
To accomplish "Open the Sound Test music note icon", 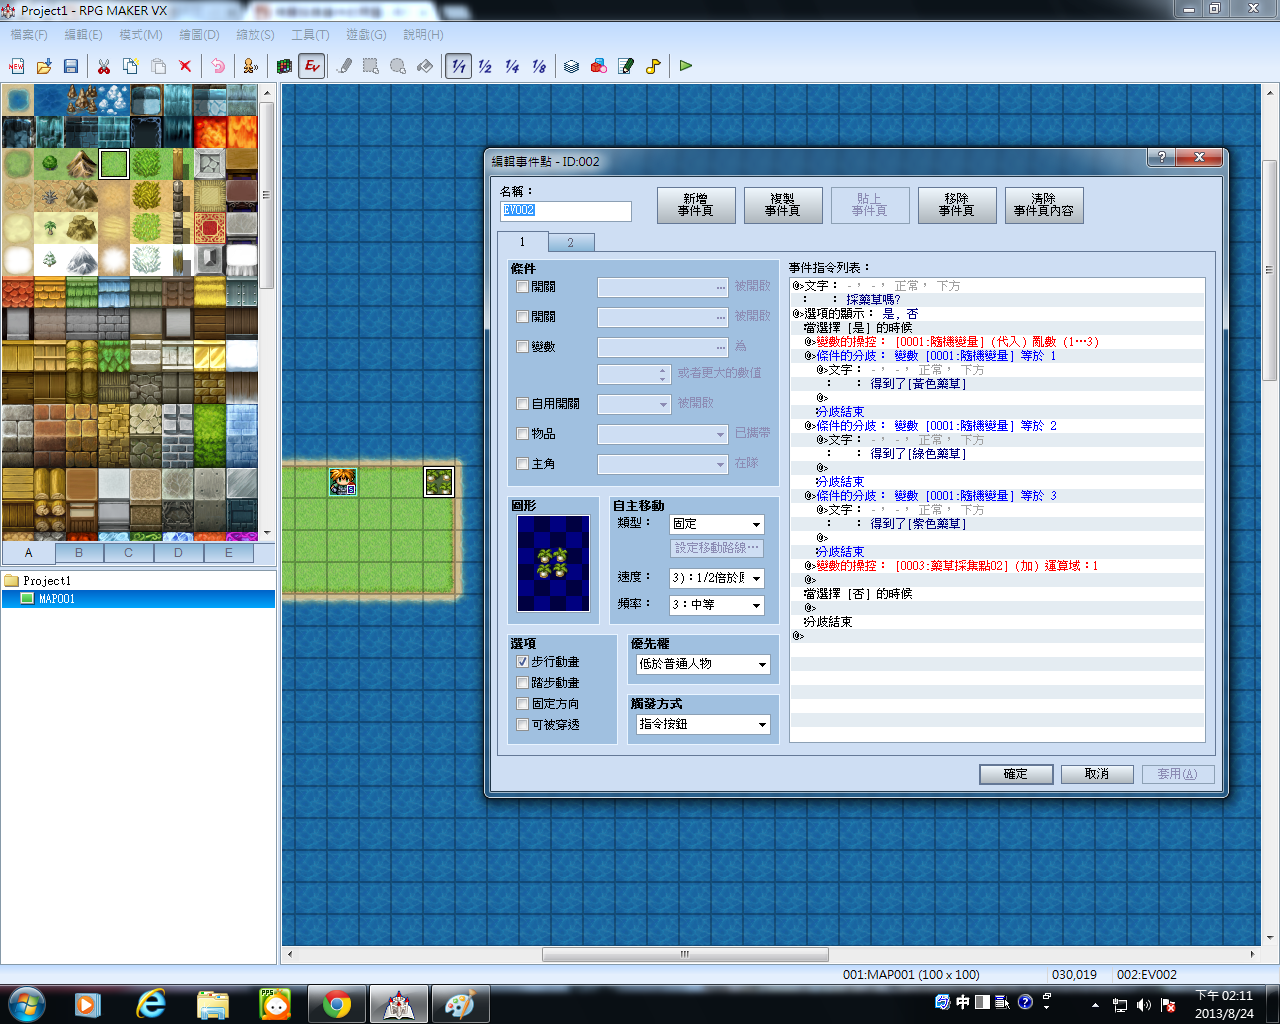I will click(653, 66).
